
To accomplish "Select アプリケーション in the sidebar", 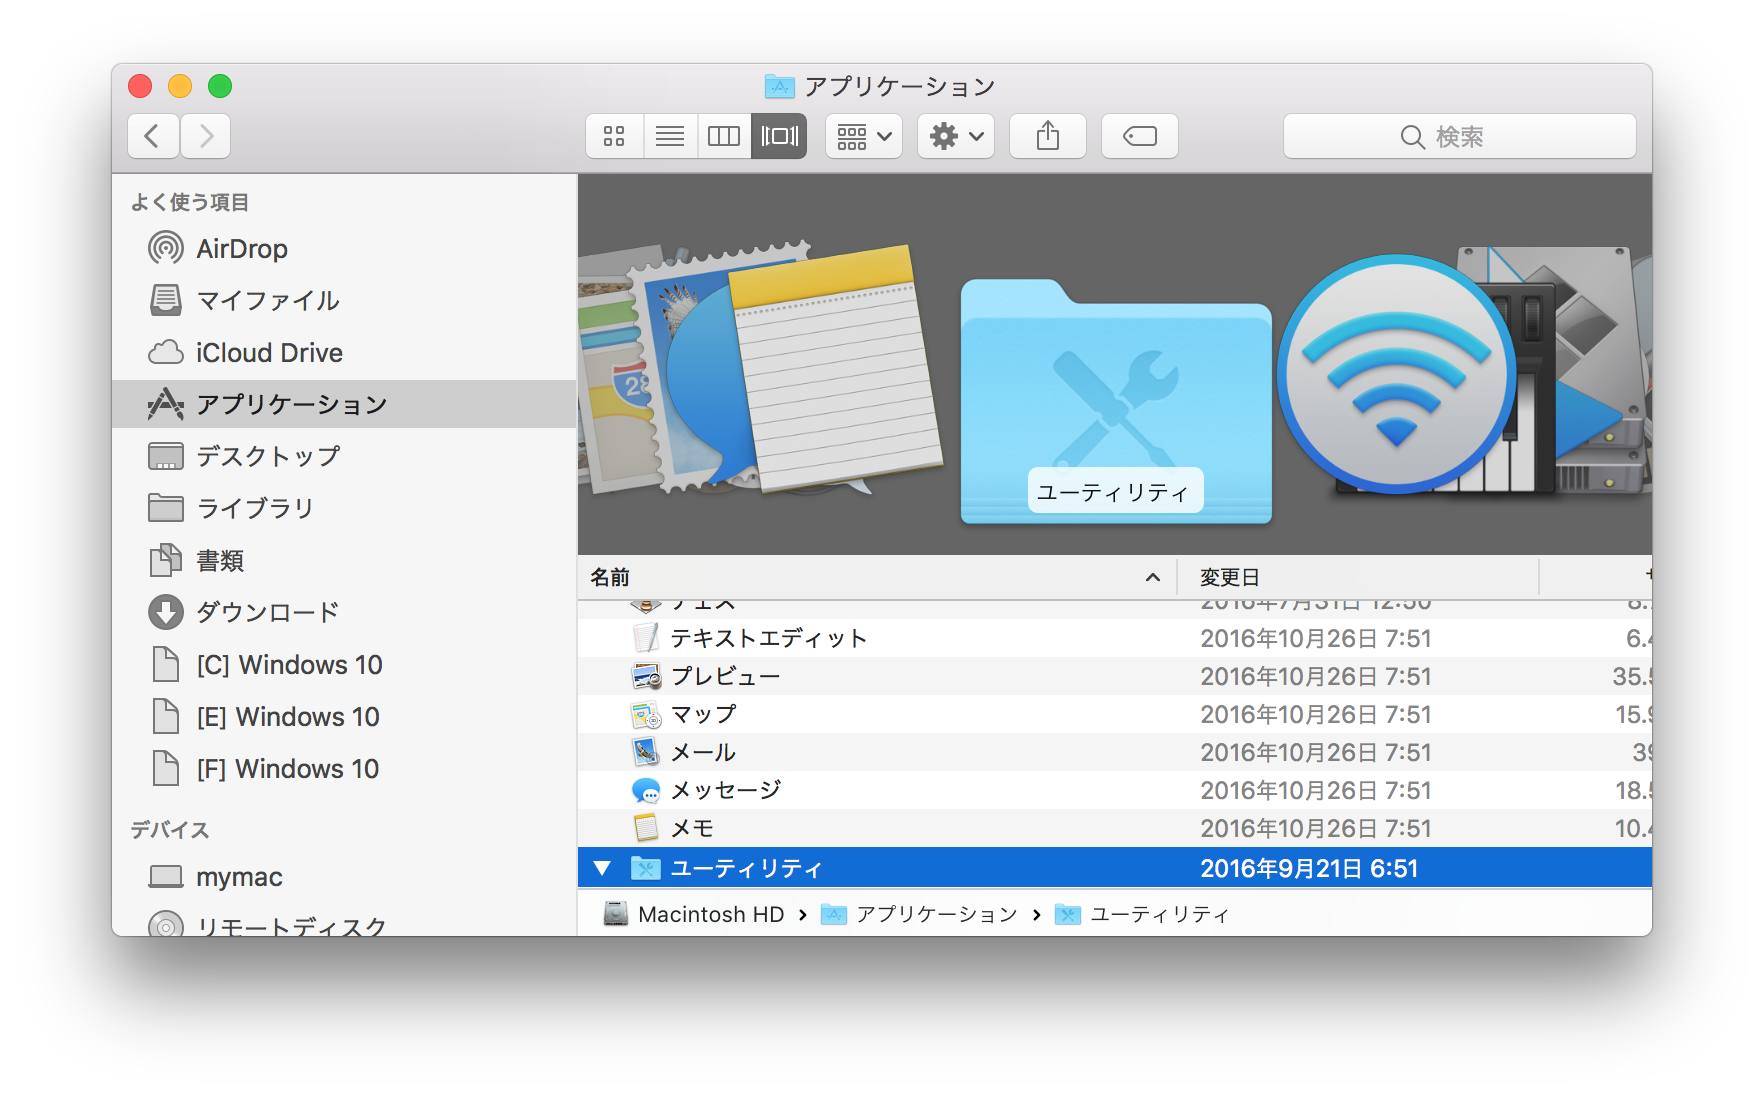I will pyautogui.click(x=344, y=404).
